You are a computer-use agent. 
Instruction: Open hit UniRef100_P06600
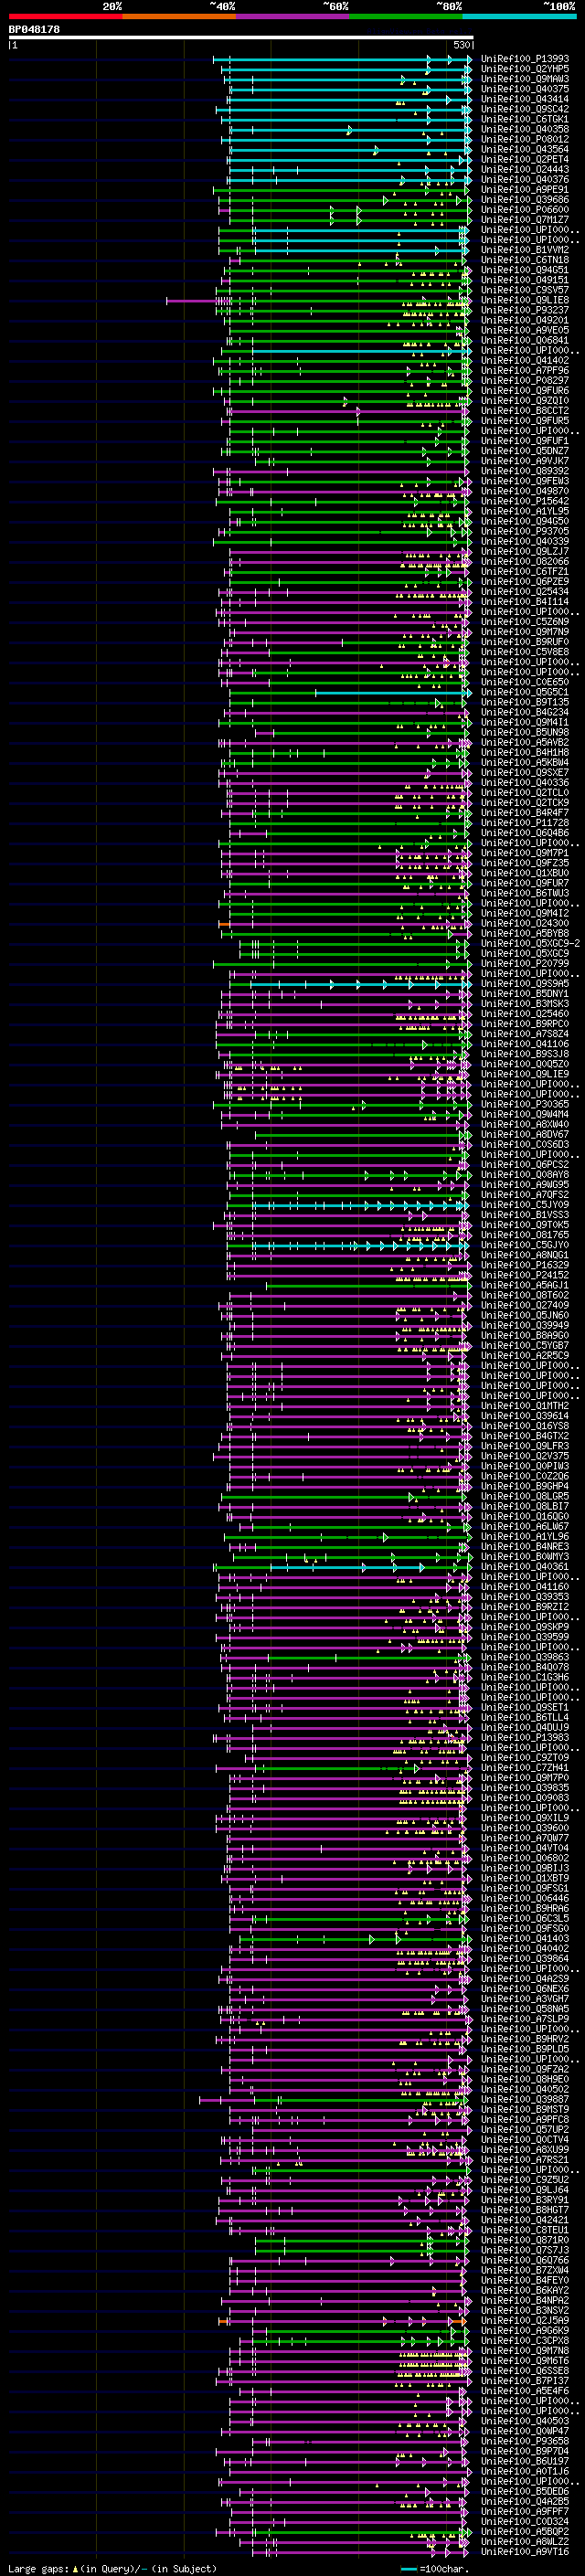click(524, 210)
